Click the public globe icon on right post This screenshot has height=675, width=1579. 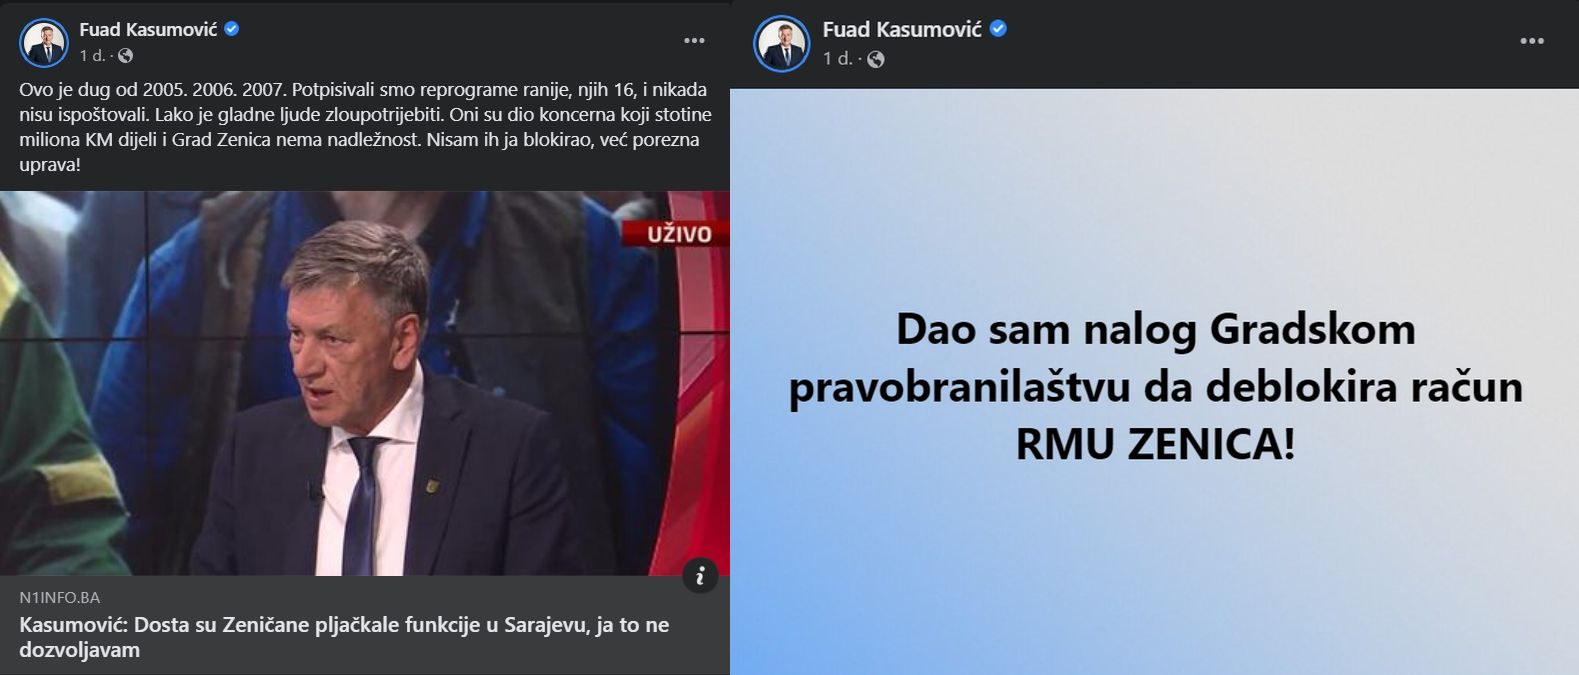click(x=875, y=59)
